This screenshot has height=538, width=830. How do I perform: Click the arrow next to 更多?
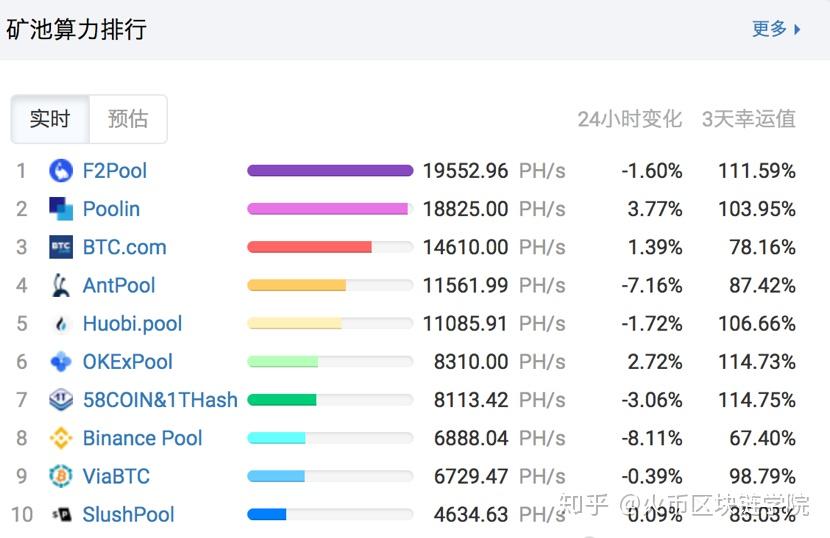coord(797,29)
